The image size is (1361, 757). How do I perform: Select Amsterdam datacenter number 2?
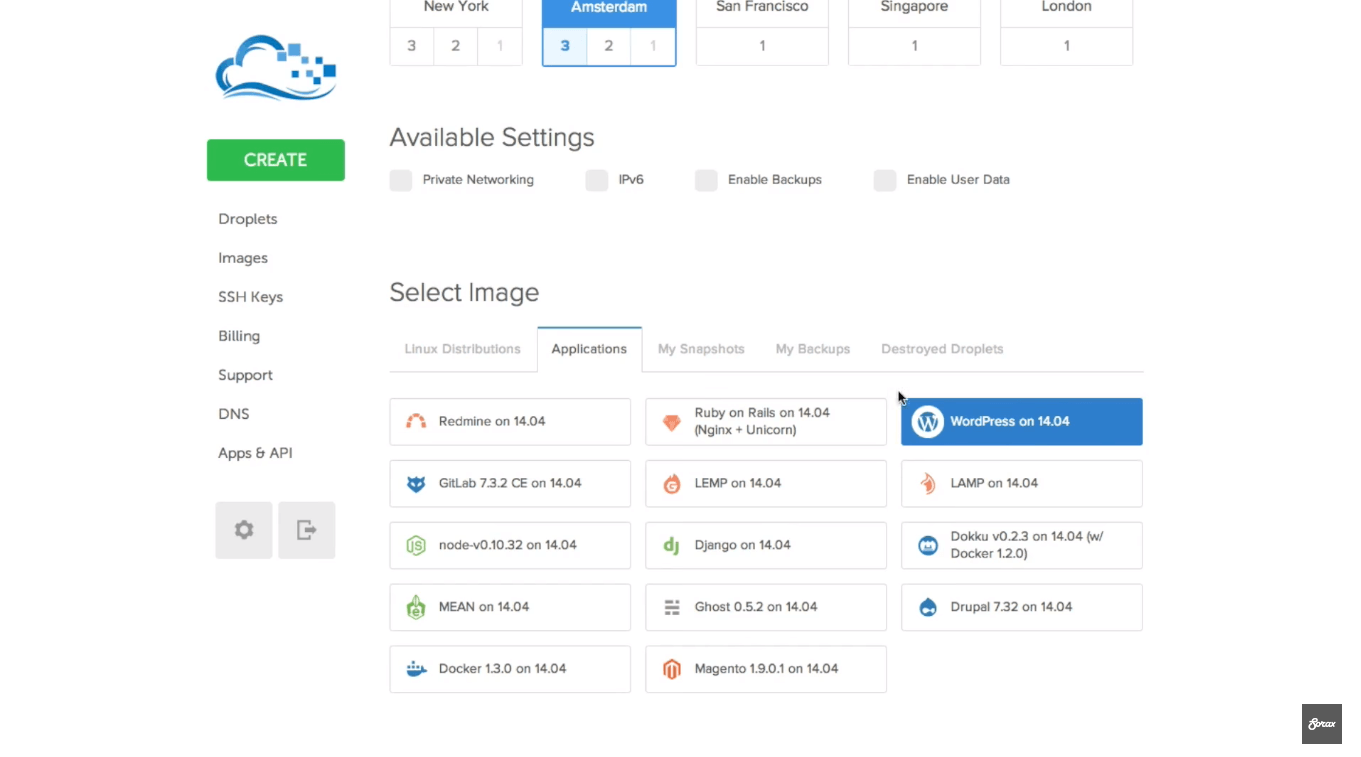point(609,46)
